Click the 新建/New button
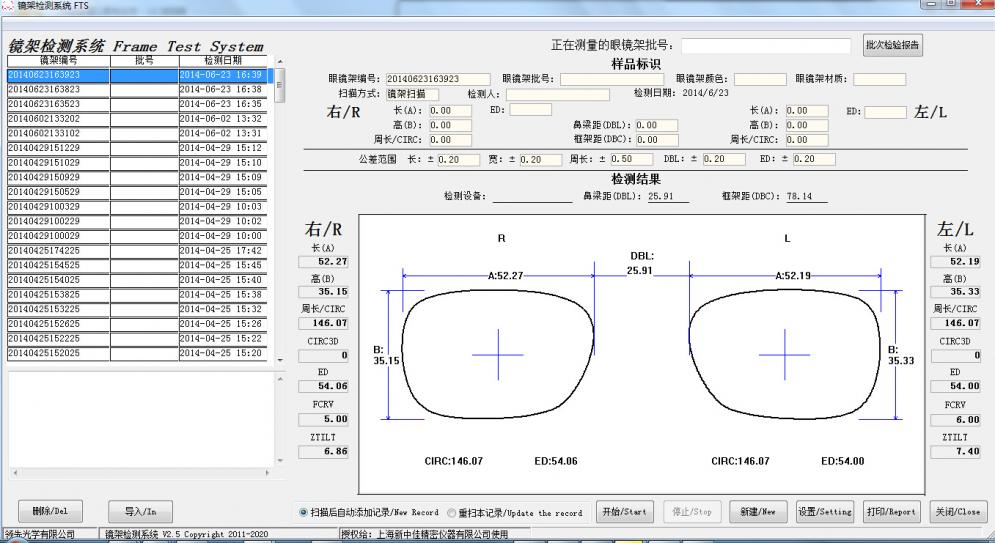The image size is (995, 543). (758, 511)
